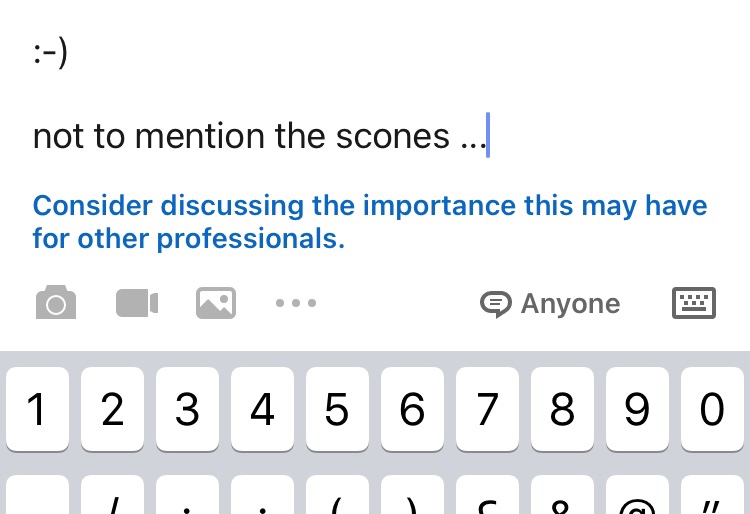Place cursor after "scones ..." text

click(487, 136)
